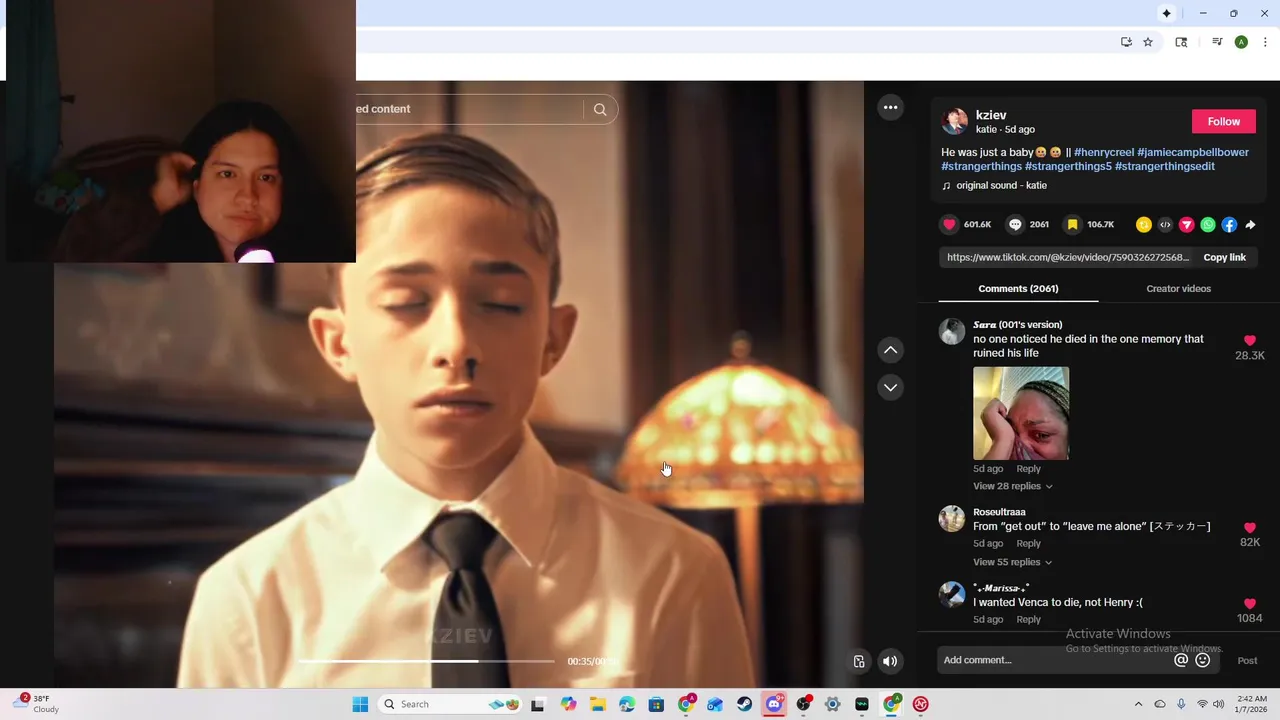Bookmark page with Chrome star icon
1280x720 pixels.
(1148, 42)
